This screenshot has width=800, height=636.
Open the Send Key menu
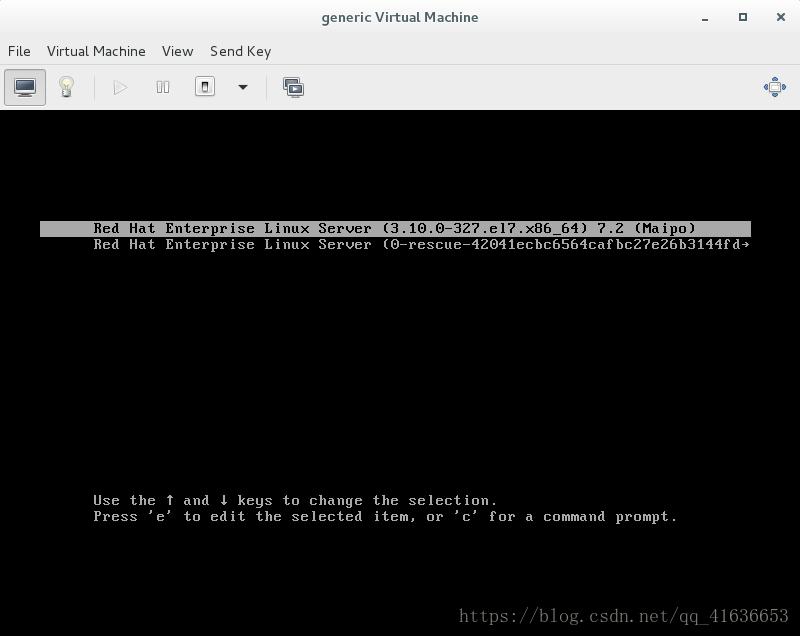click(x=240, y=51)
